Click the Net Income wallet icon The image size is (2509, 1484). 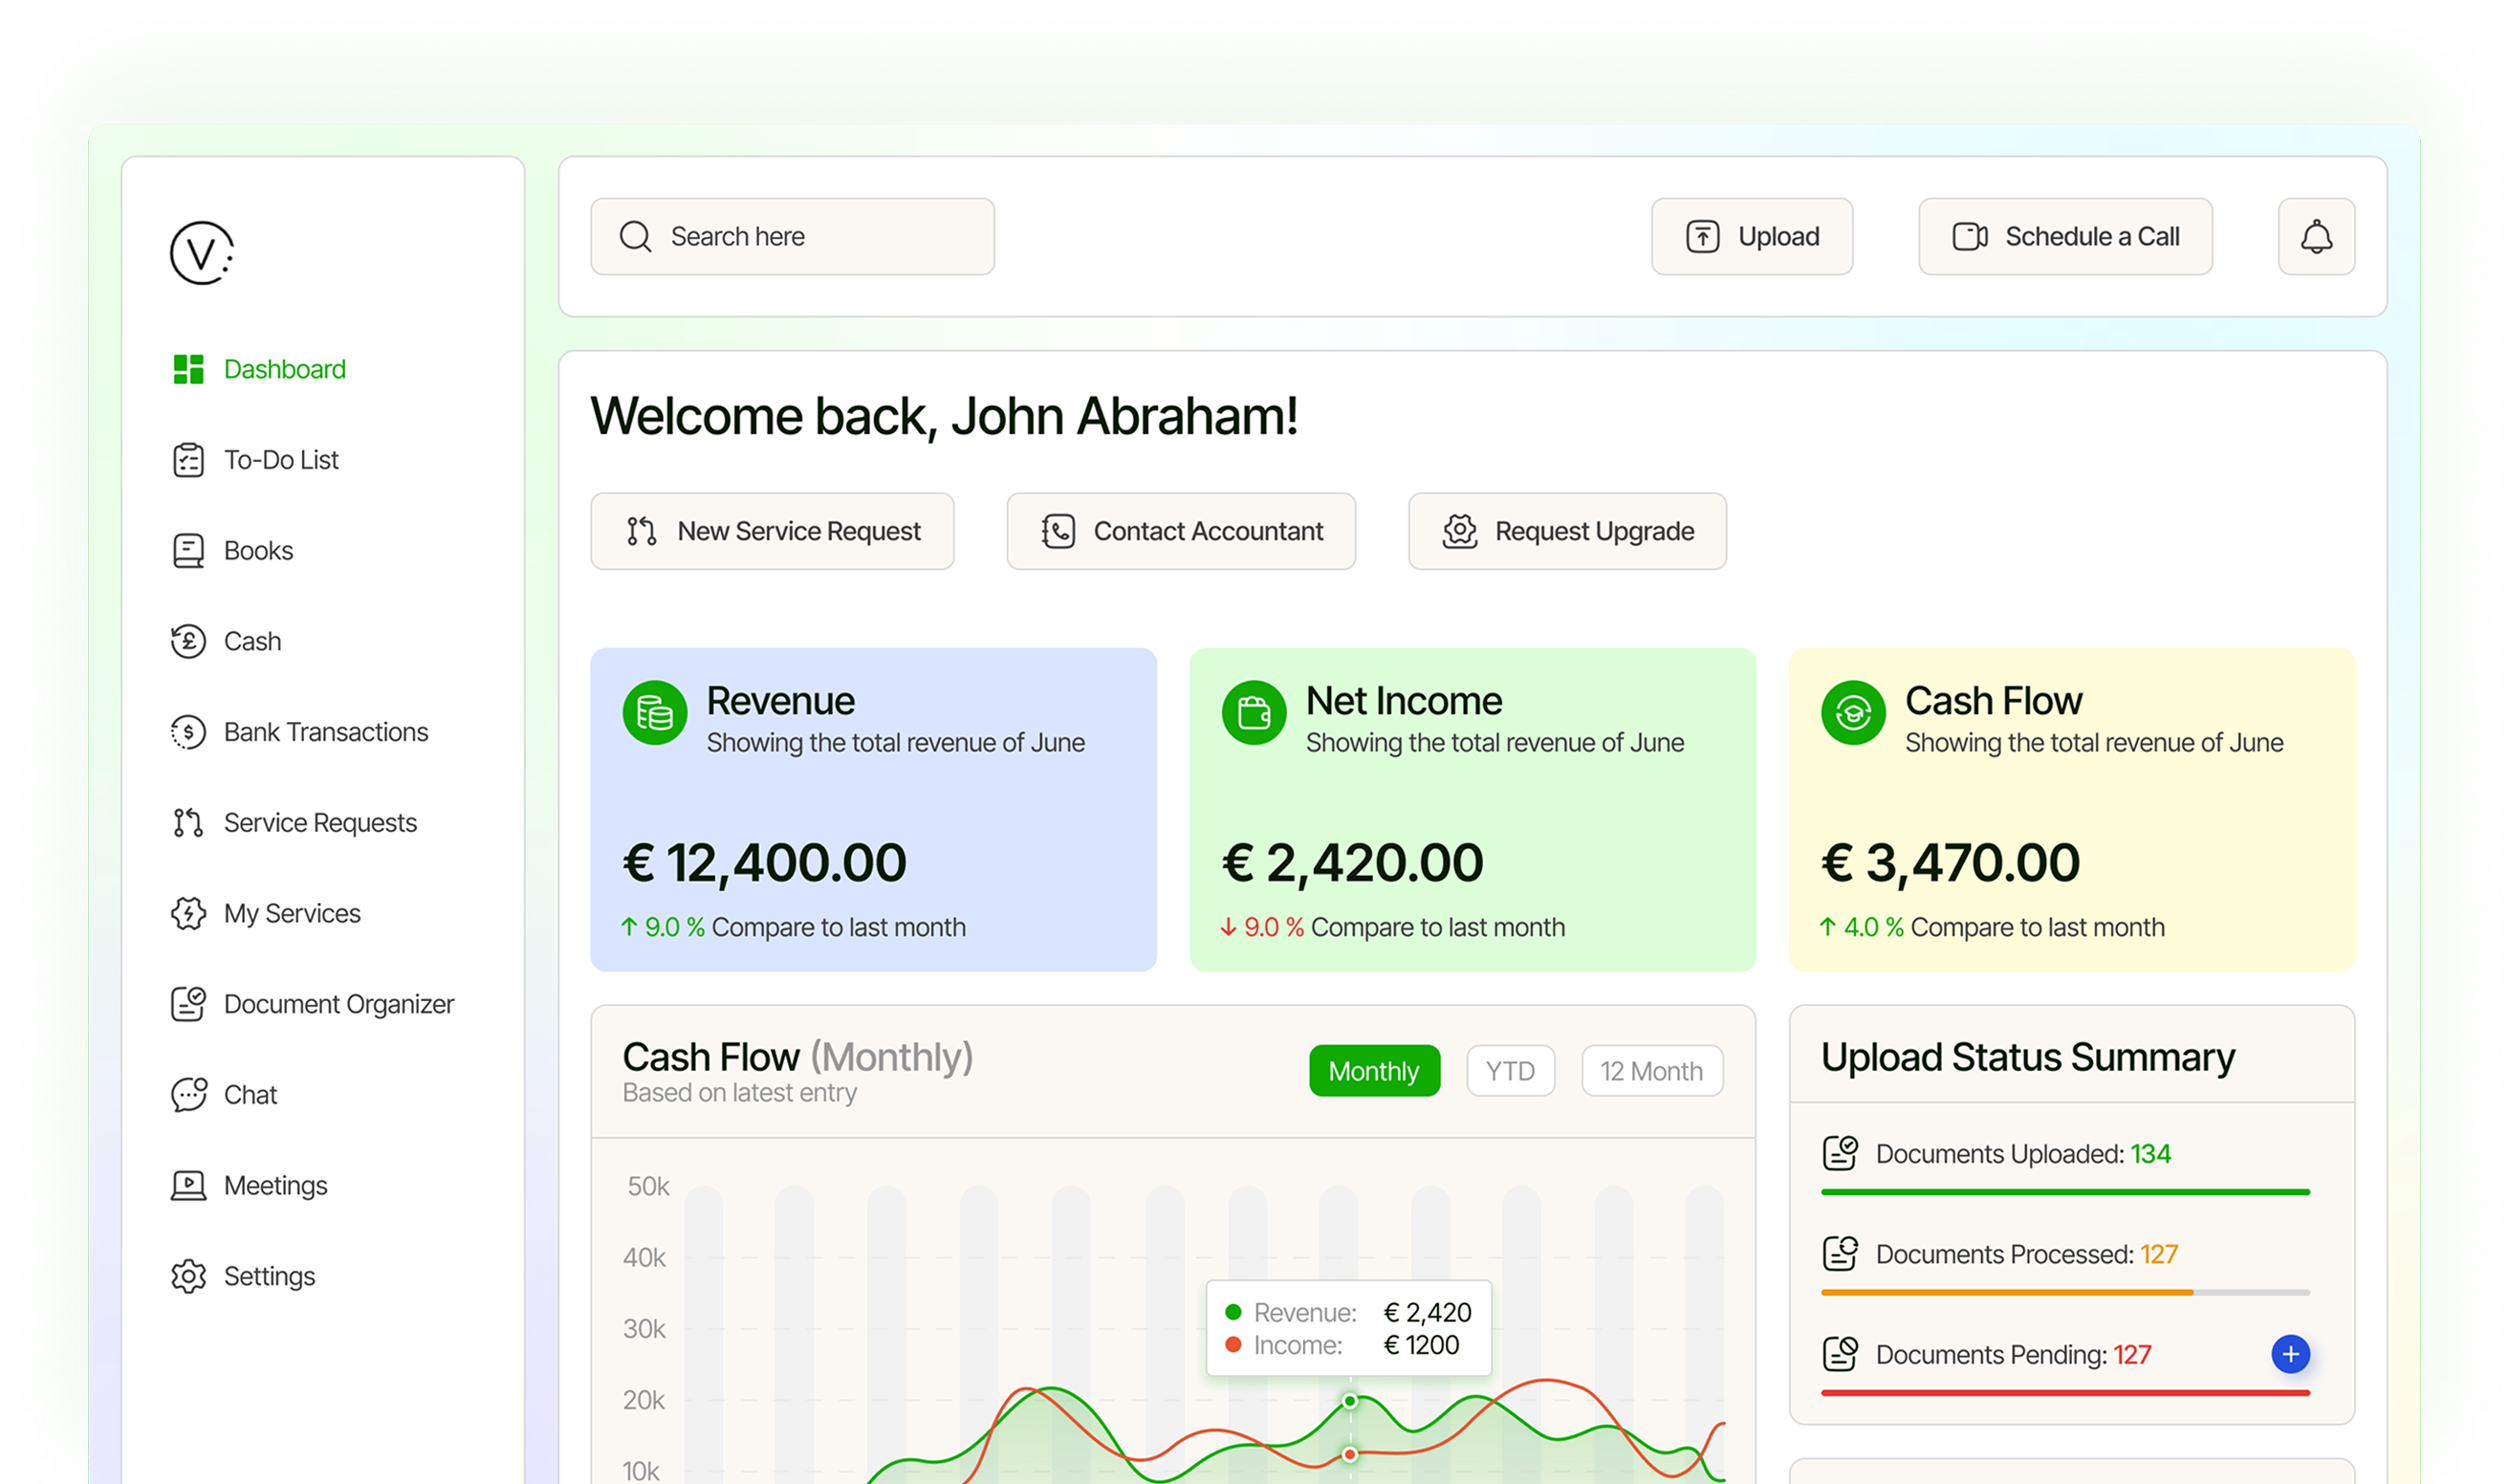(x=1254, y=713)
